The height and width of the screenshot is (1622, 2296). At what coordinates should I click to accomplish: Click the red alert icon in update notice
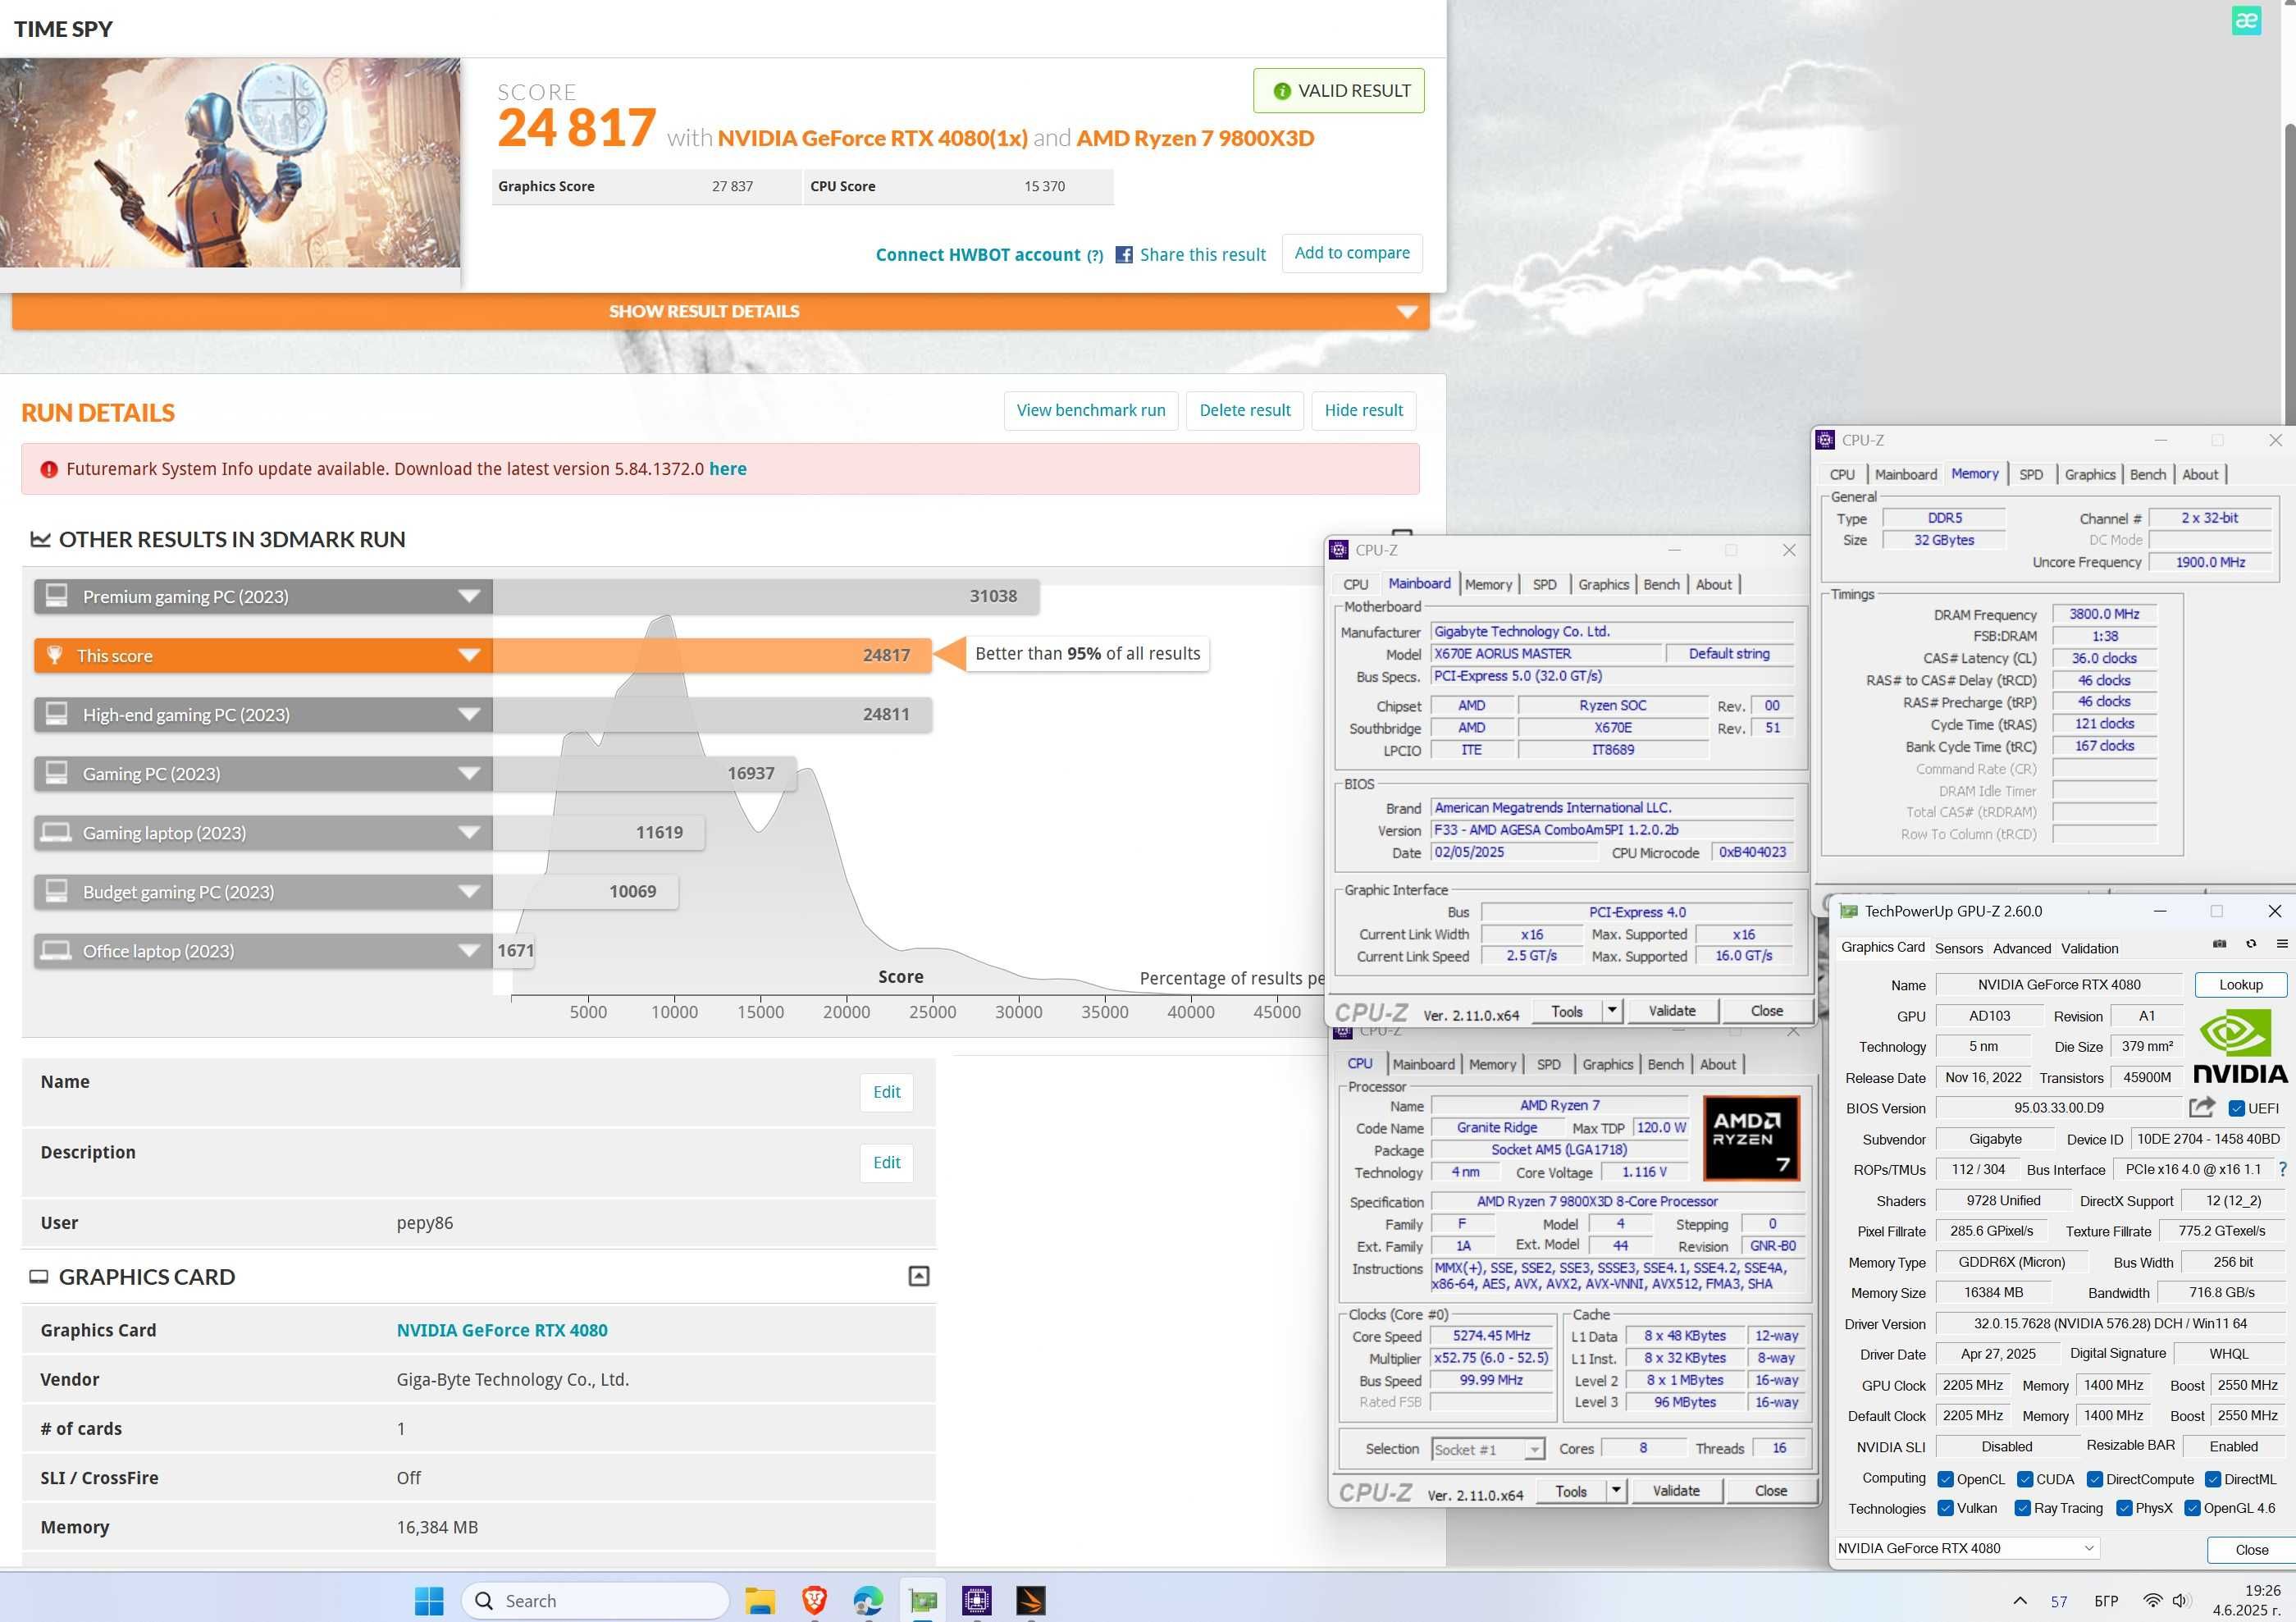pyautogui.click(x=48, y=469)
